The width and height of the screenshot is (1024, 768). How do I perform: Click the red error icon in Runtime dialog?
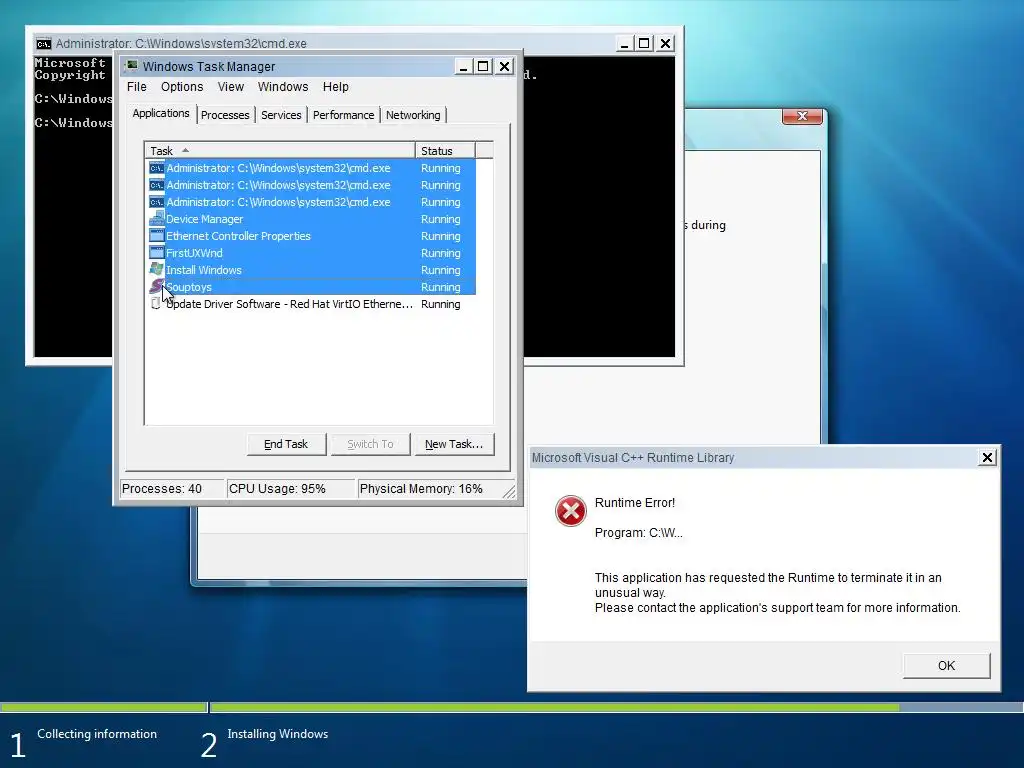[x=570, y=510]
